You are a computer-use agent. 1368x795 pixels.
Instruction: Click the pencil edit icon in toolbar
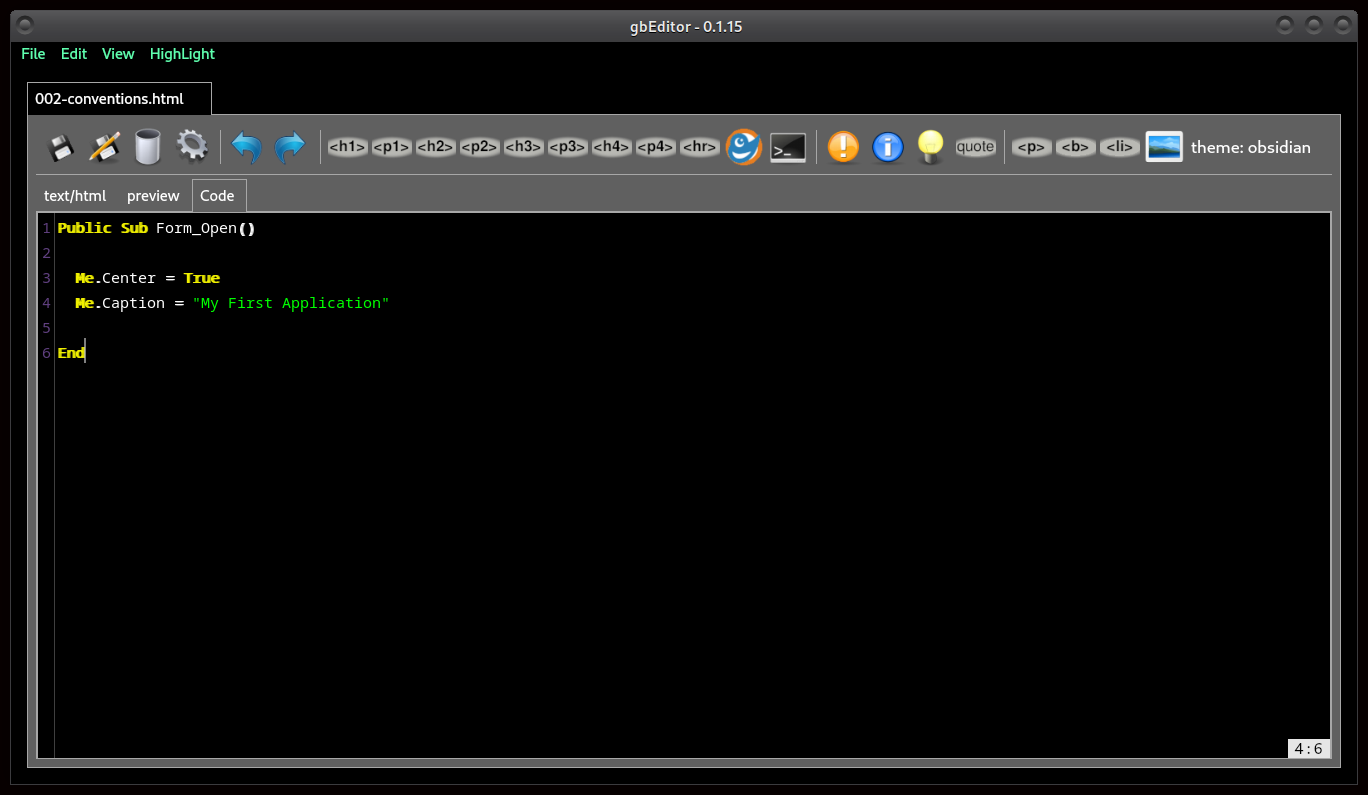click(104, 147)
